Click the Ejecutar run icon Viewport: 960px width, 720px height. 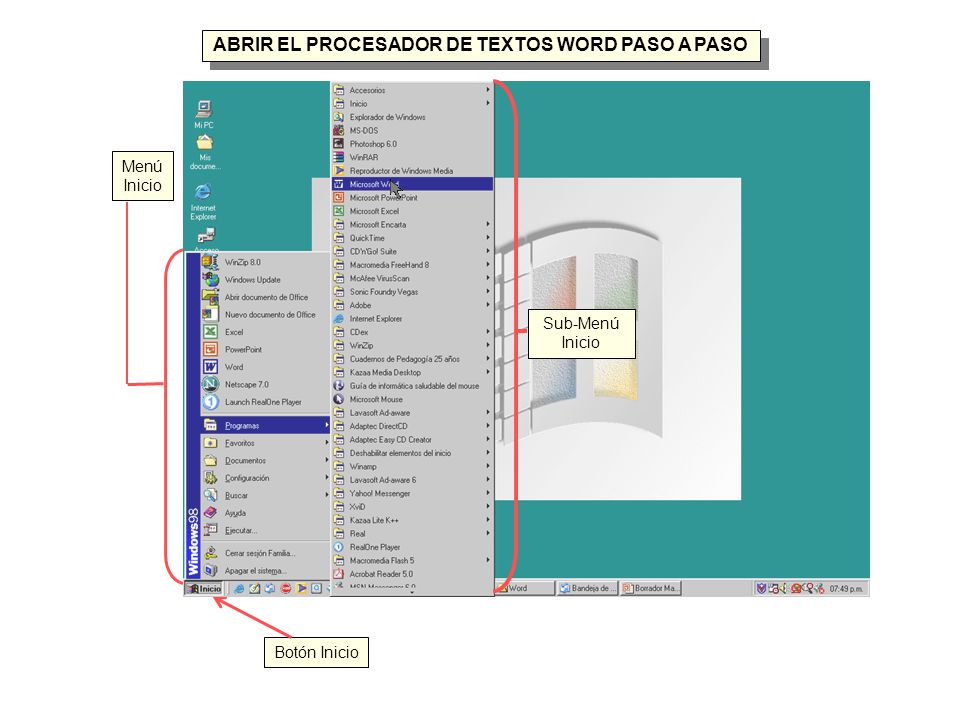click(x=210, y=530)
